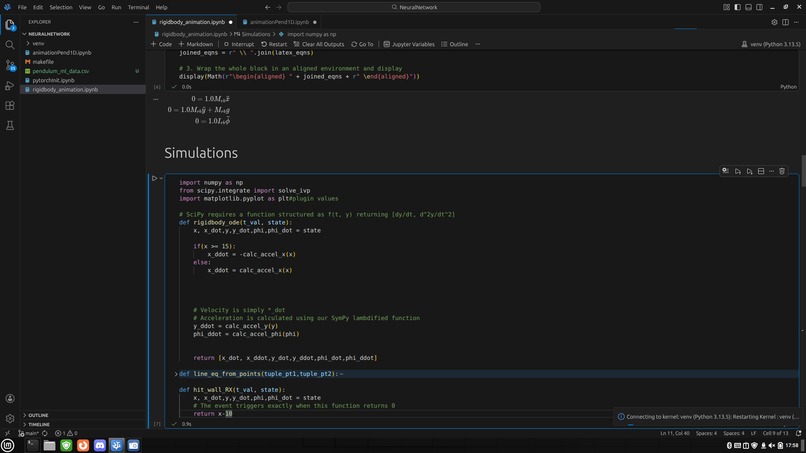Open the Terminal menu

click(138, 7)
